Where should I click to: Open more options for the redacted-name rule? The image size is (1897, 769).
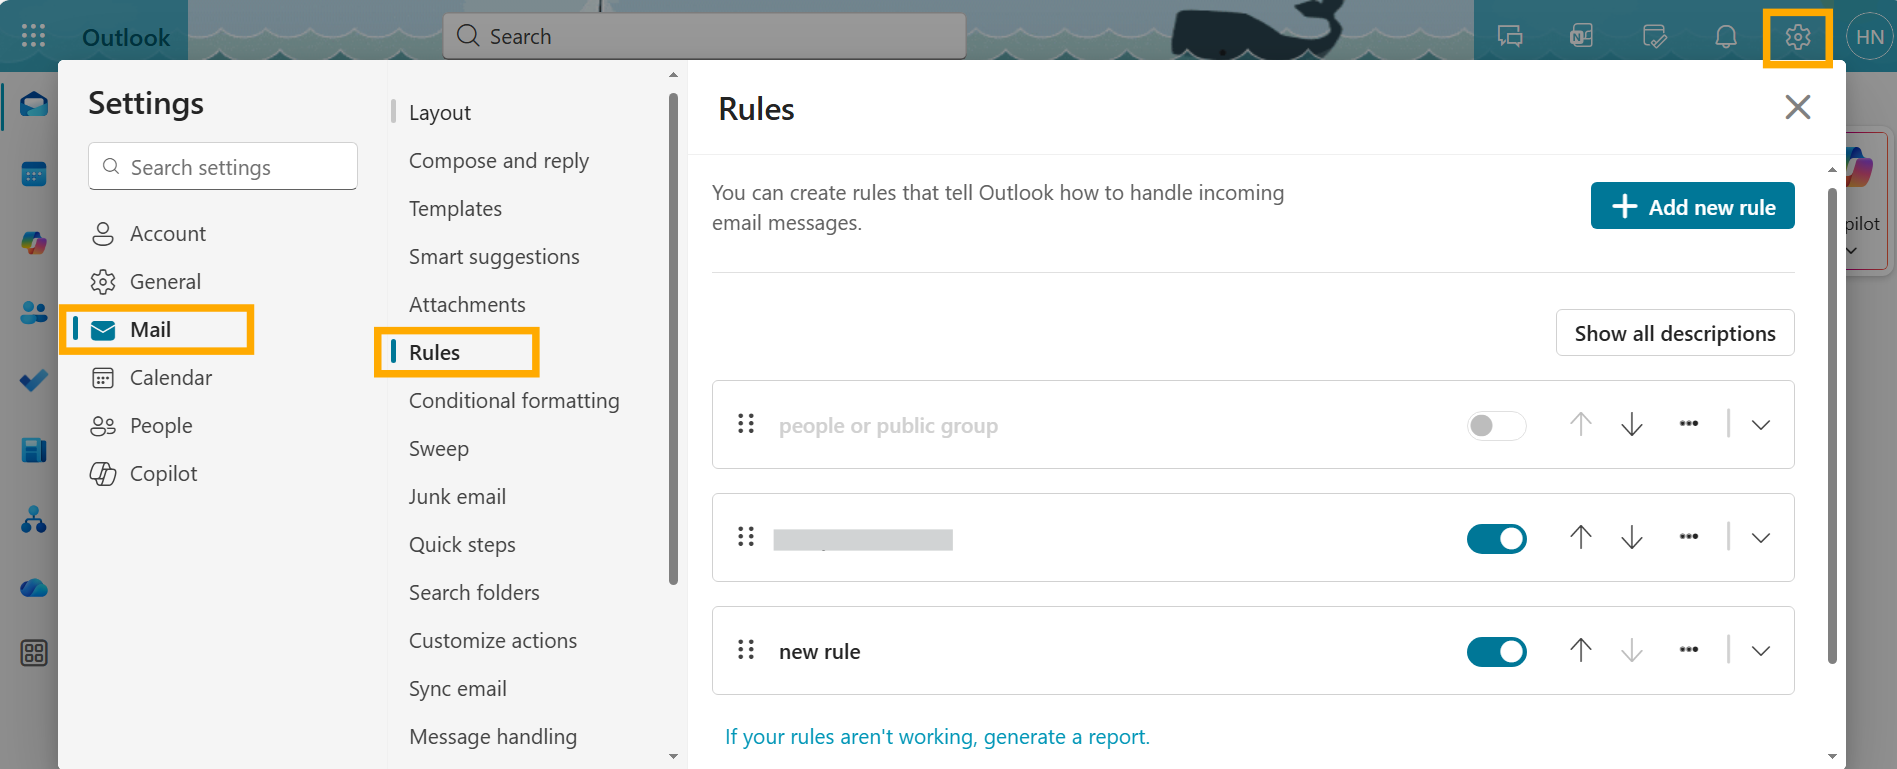(1689, 537)
